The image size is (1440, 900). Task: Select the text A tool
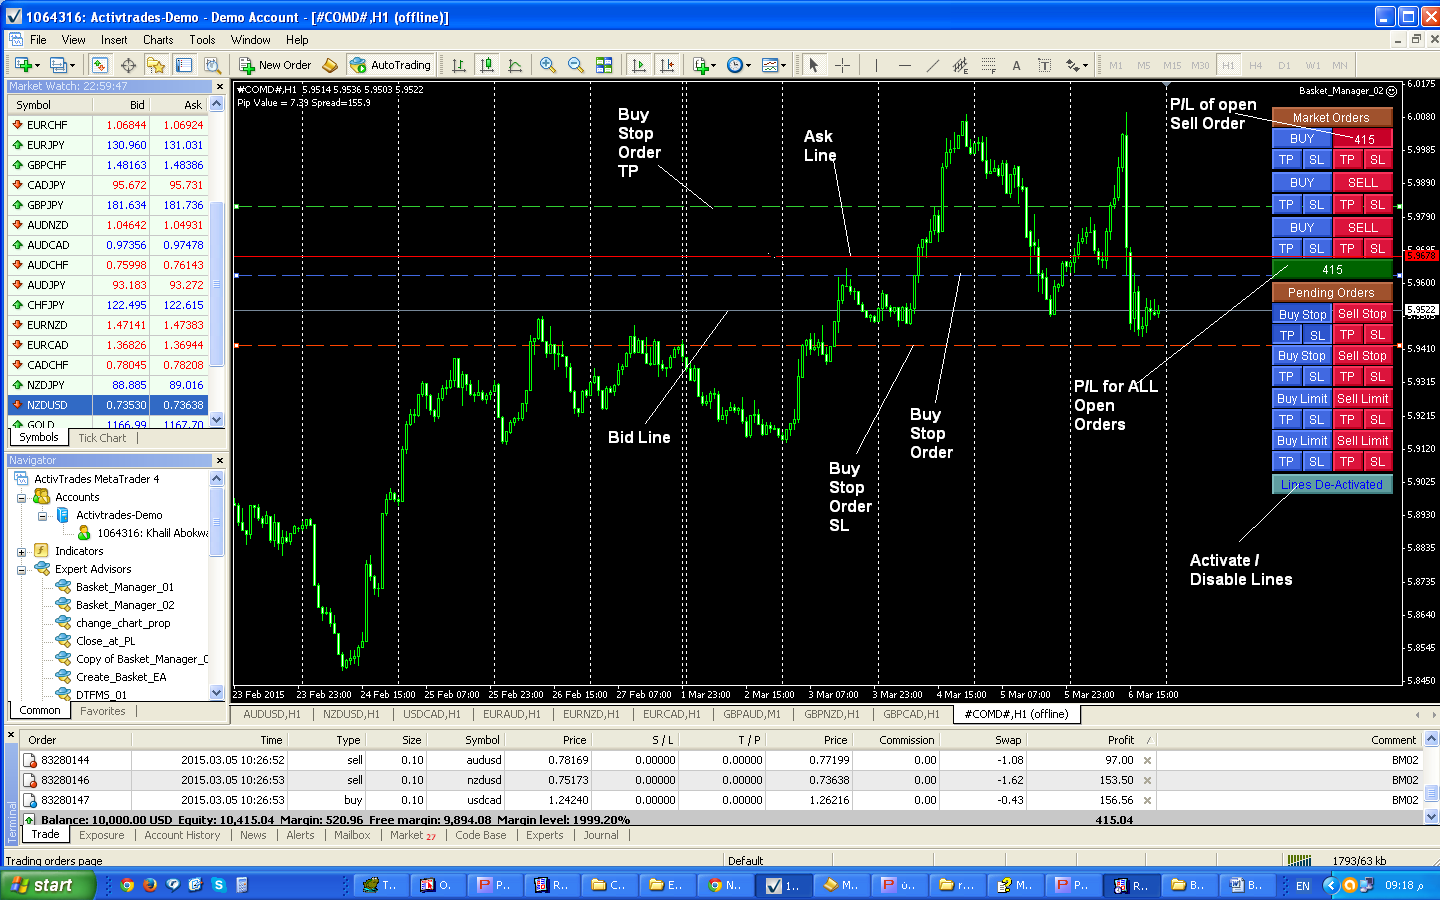click(x=1016, y=65)
